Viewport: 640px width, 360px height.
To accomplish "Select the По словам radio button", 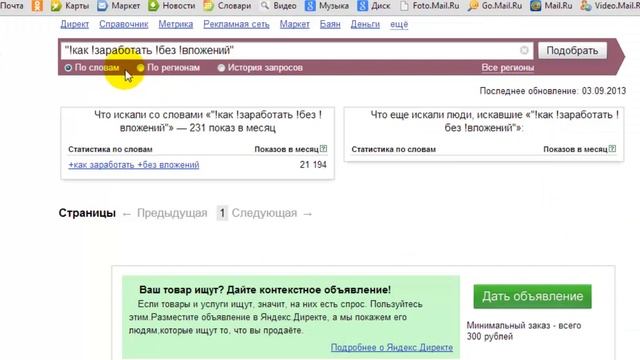I will 68,68.
